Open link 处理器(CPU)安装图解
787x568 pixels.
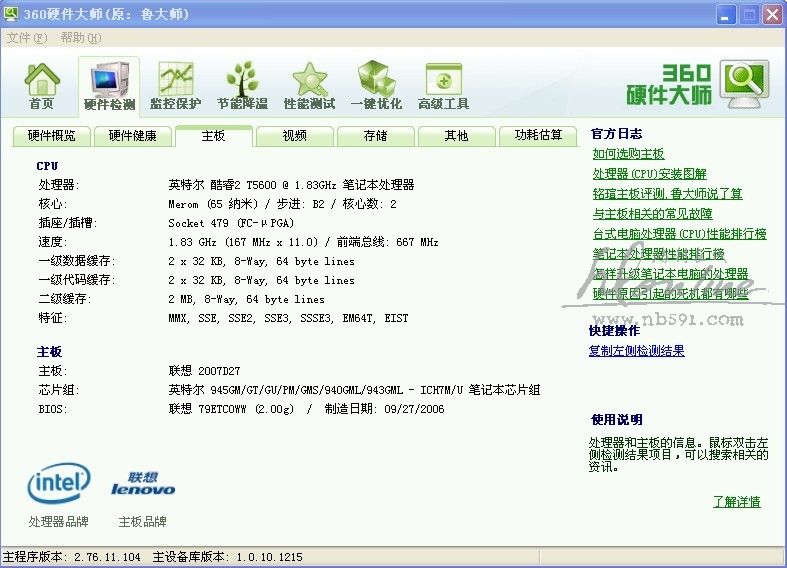coord(649,174)
